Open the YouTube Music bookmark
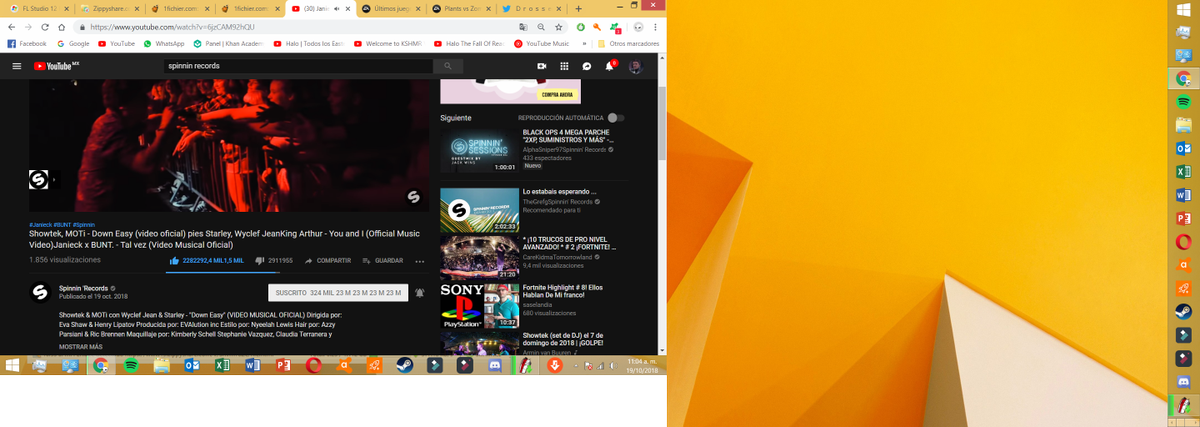 pos(542,44)
